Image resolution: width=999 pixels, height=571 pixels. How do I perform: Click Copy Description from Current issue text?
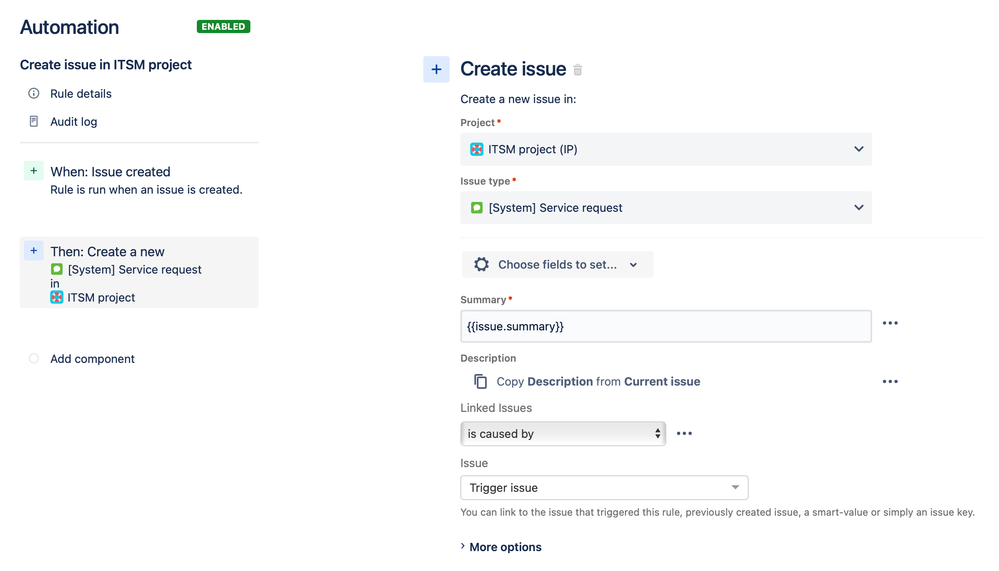click(x=598, y=381)
